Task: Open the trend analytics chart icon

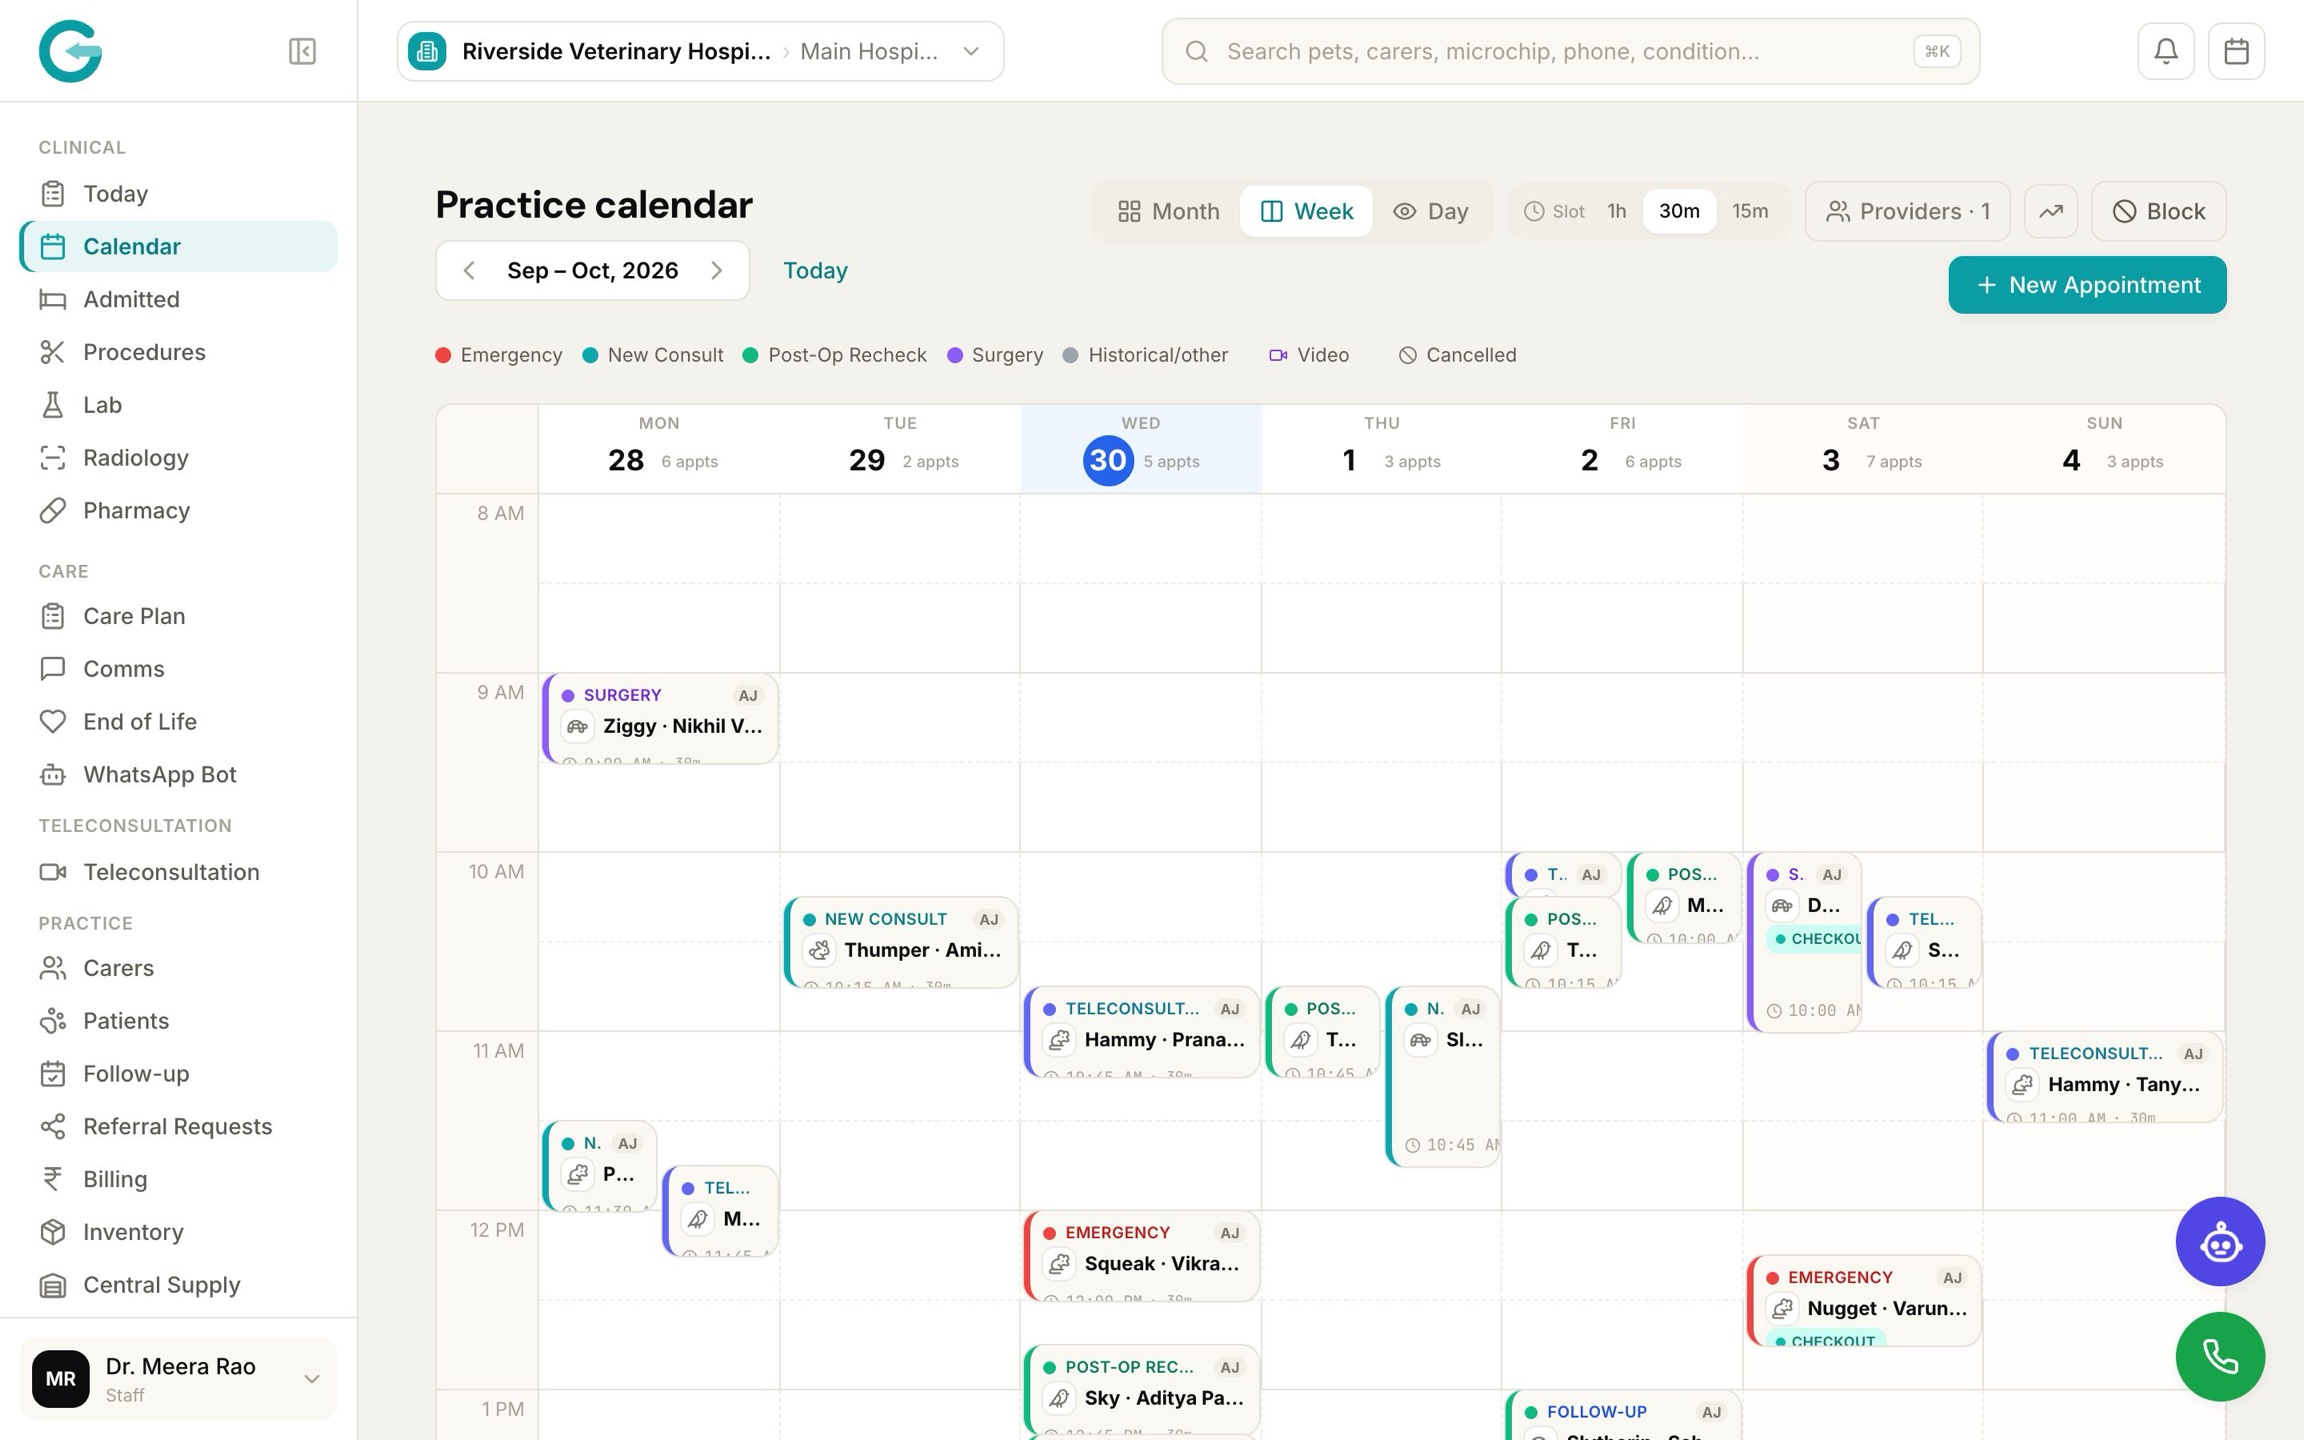Action: click(2051, 211)
